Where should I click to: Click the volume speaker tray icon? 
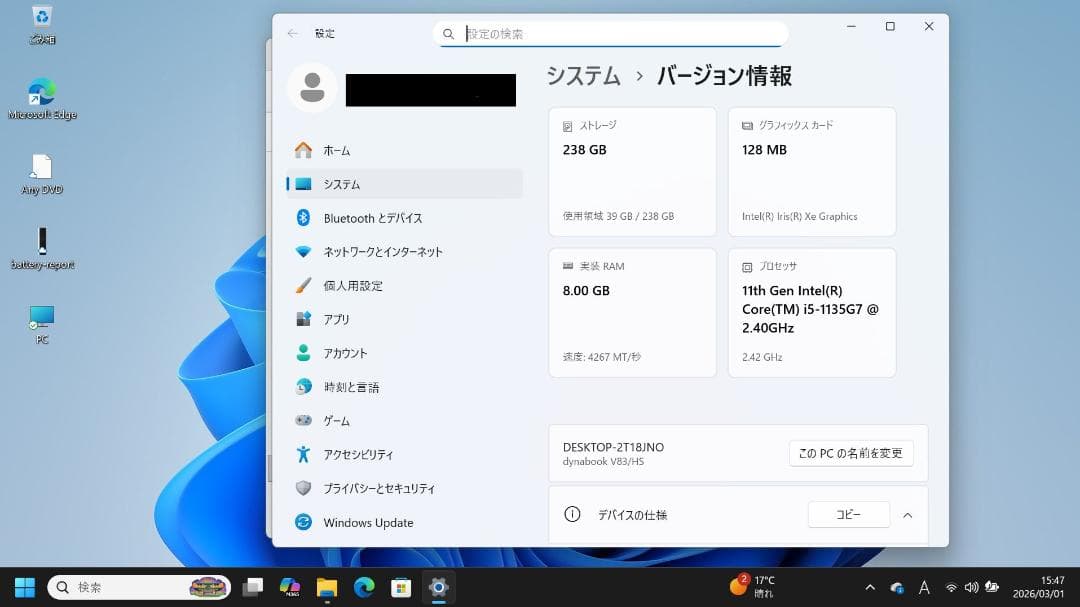971,588
